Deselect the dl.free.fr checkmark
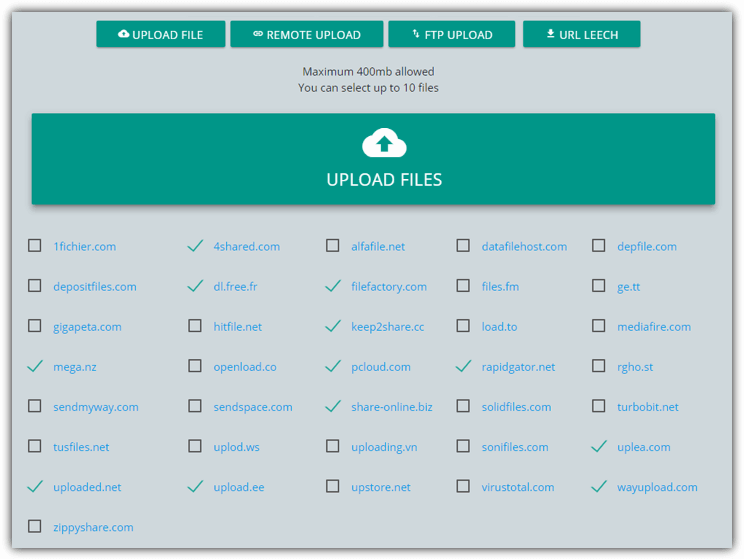Viewport: 744px width, 559px height. (x=195, y=286)
